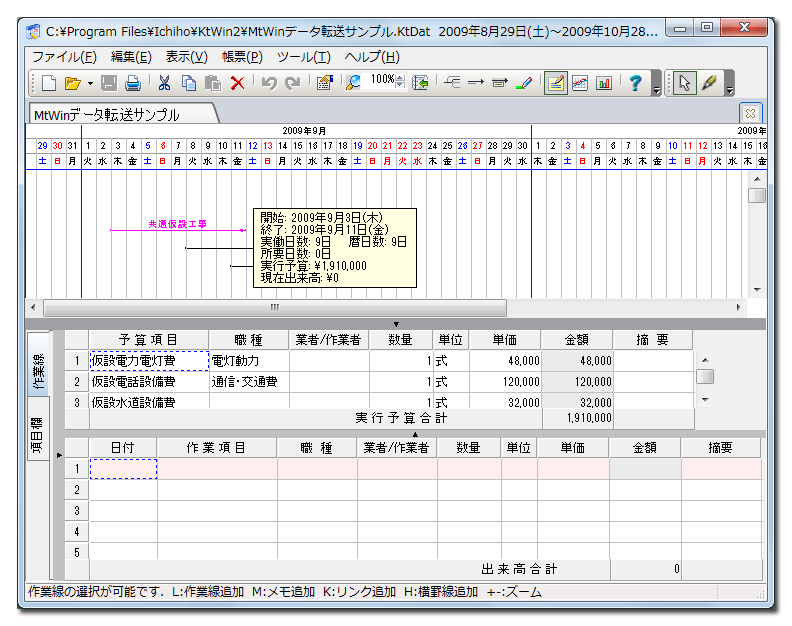Select the 120,000 unit price cell
Image resolution: width=792 pixels, height=626 pixels.
coord(505,381)
